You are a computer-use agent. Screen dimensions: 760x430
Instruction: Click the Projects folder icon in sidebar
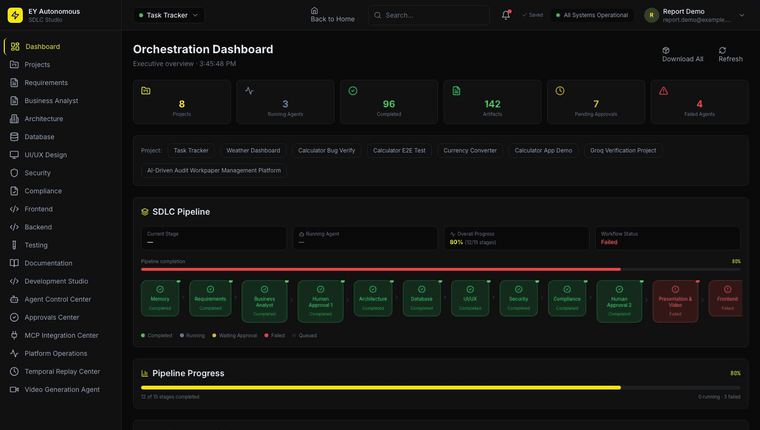coord(15,64)
